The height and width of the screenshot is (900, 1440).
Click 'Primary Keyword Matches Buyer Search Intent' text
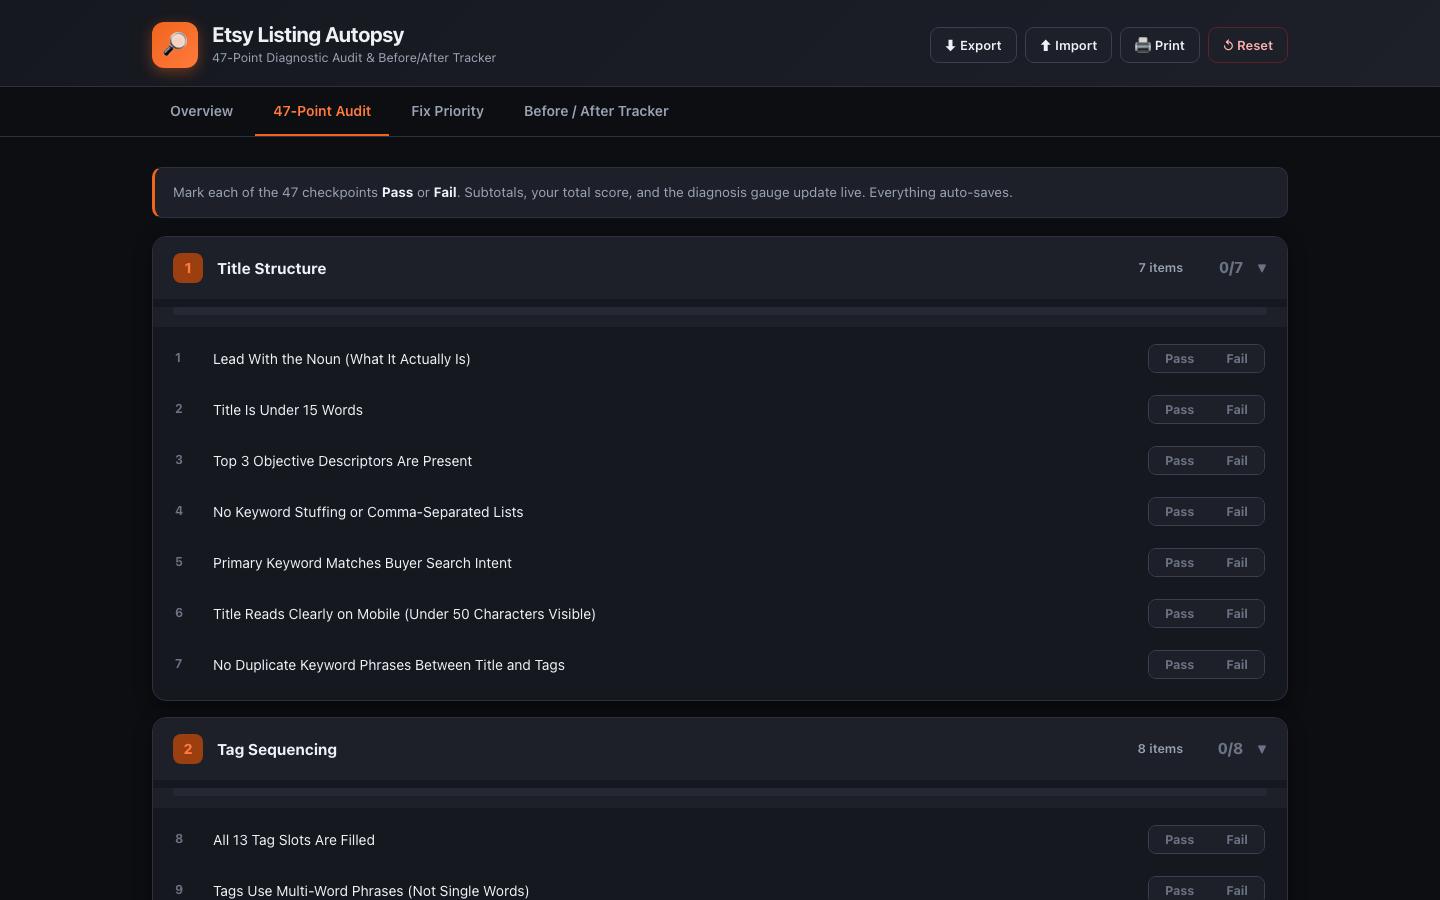362,563
